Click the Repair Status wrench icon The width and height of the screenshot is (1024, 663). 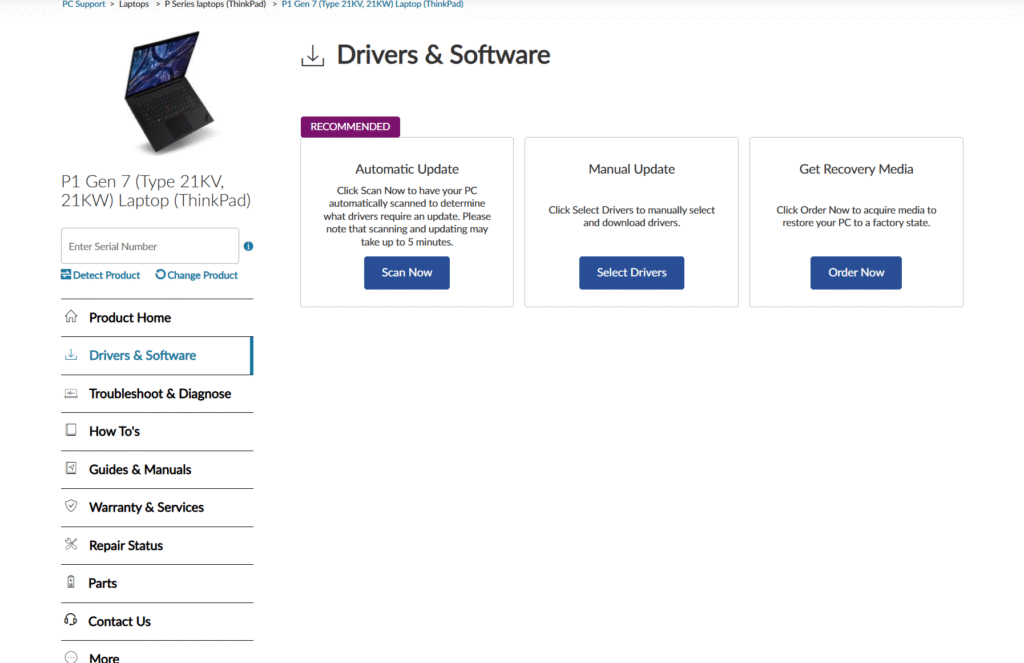click(x=71, y=545)
